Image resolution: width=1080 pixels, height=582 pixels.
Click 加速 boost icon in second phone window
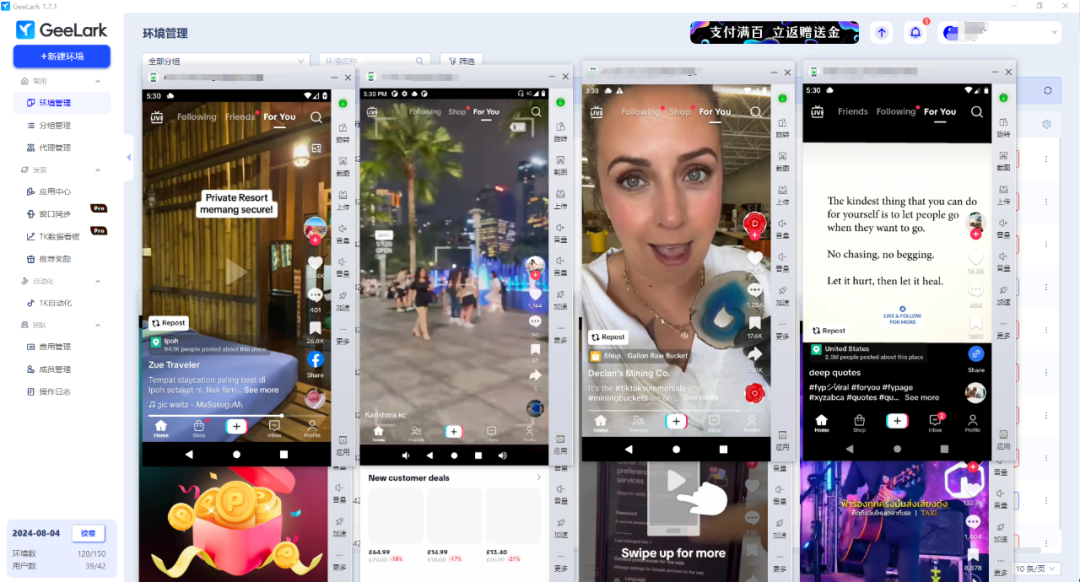pyautogui.click(x=561, y=300)
